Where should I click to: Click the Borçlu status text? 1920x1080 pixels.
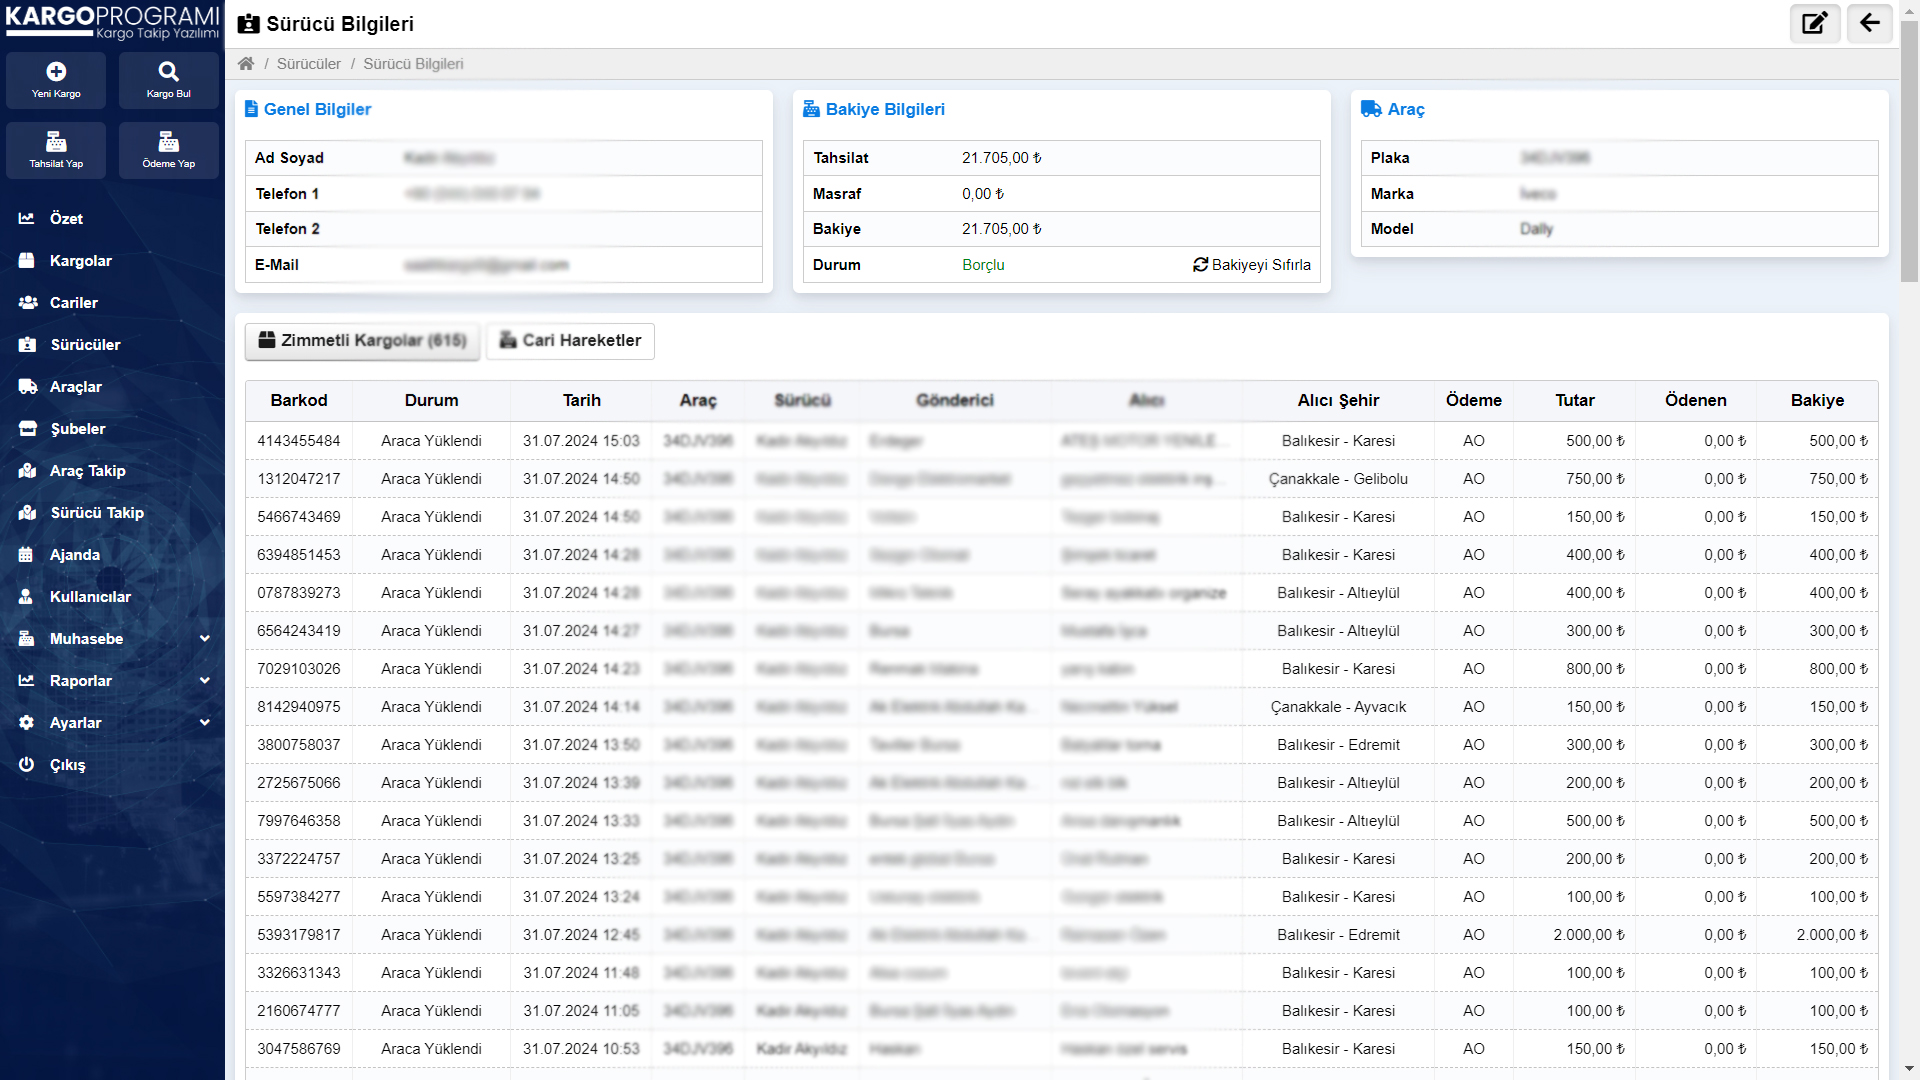coord(983,265)
